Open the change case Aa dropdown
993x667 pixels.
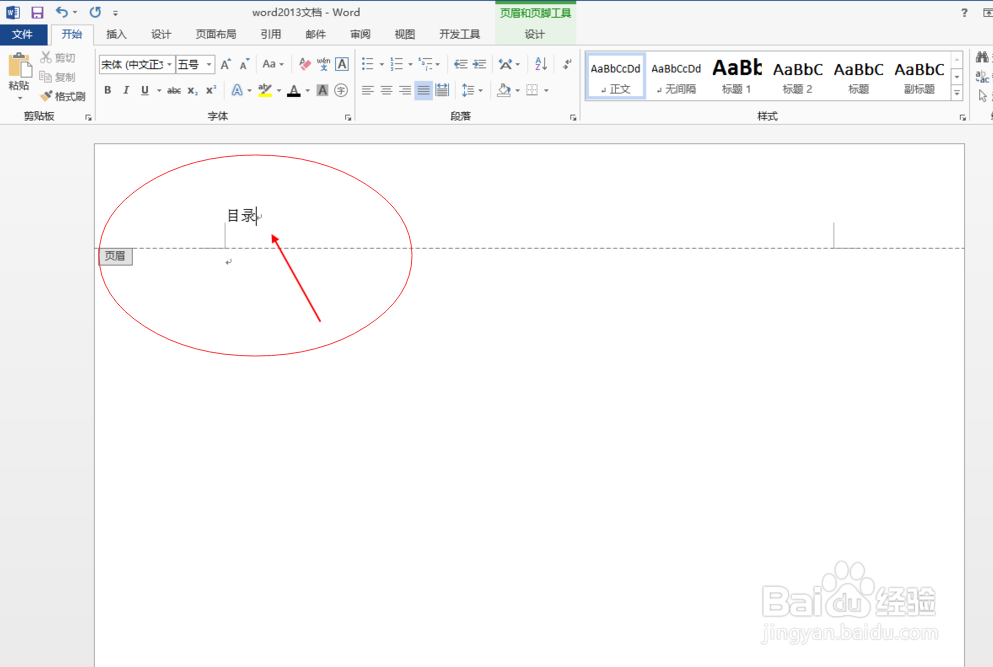point(273,64)
